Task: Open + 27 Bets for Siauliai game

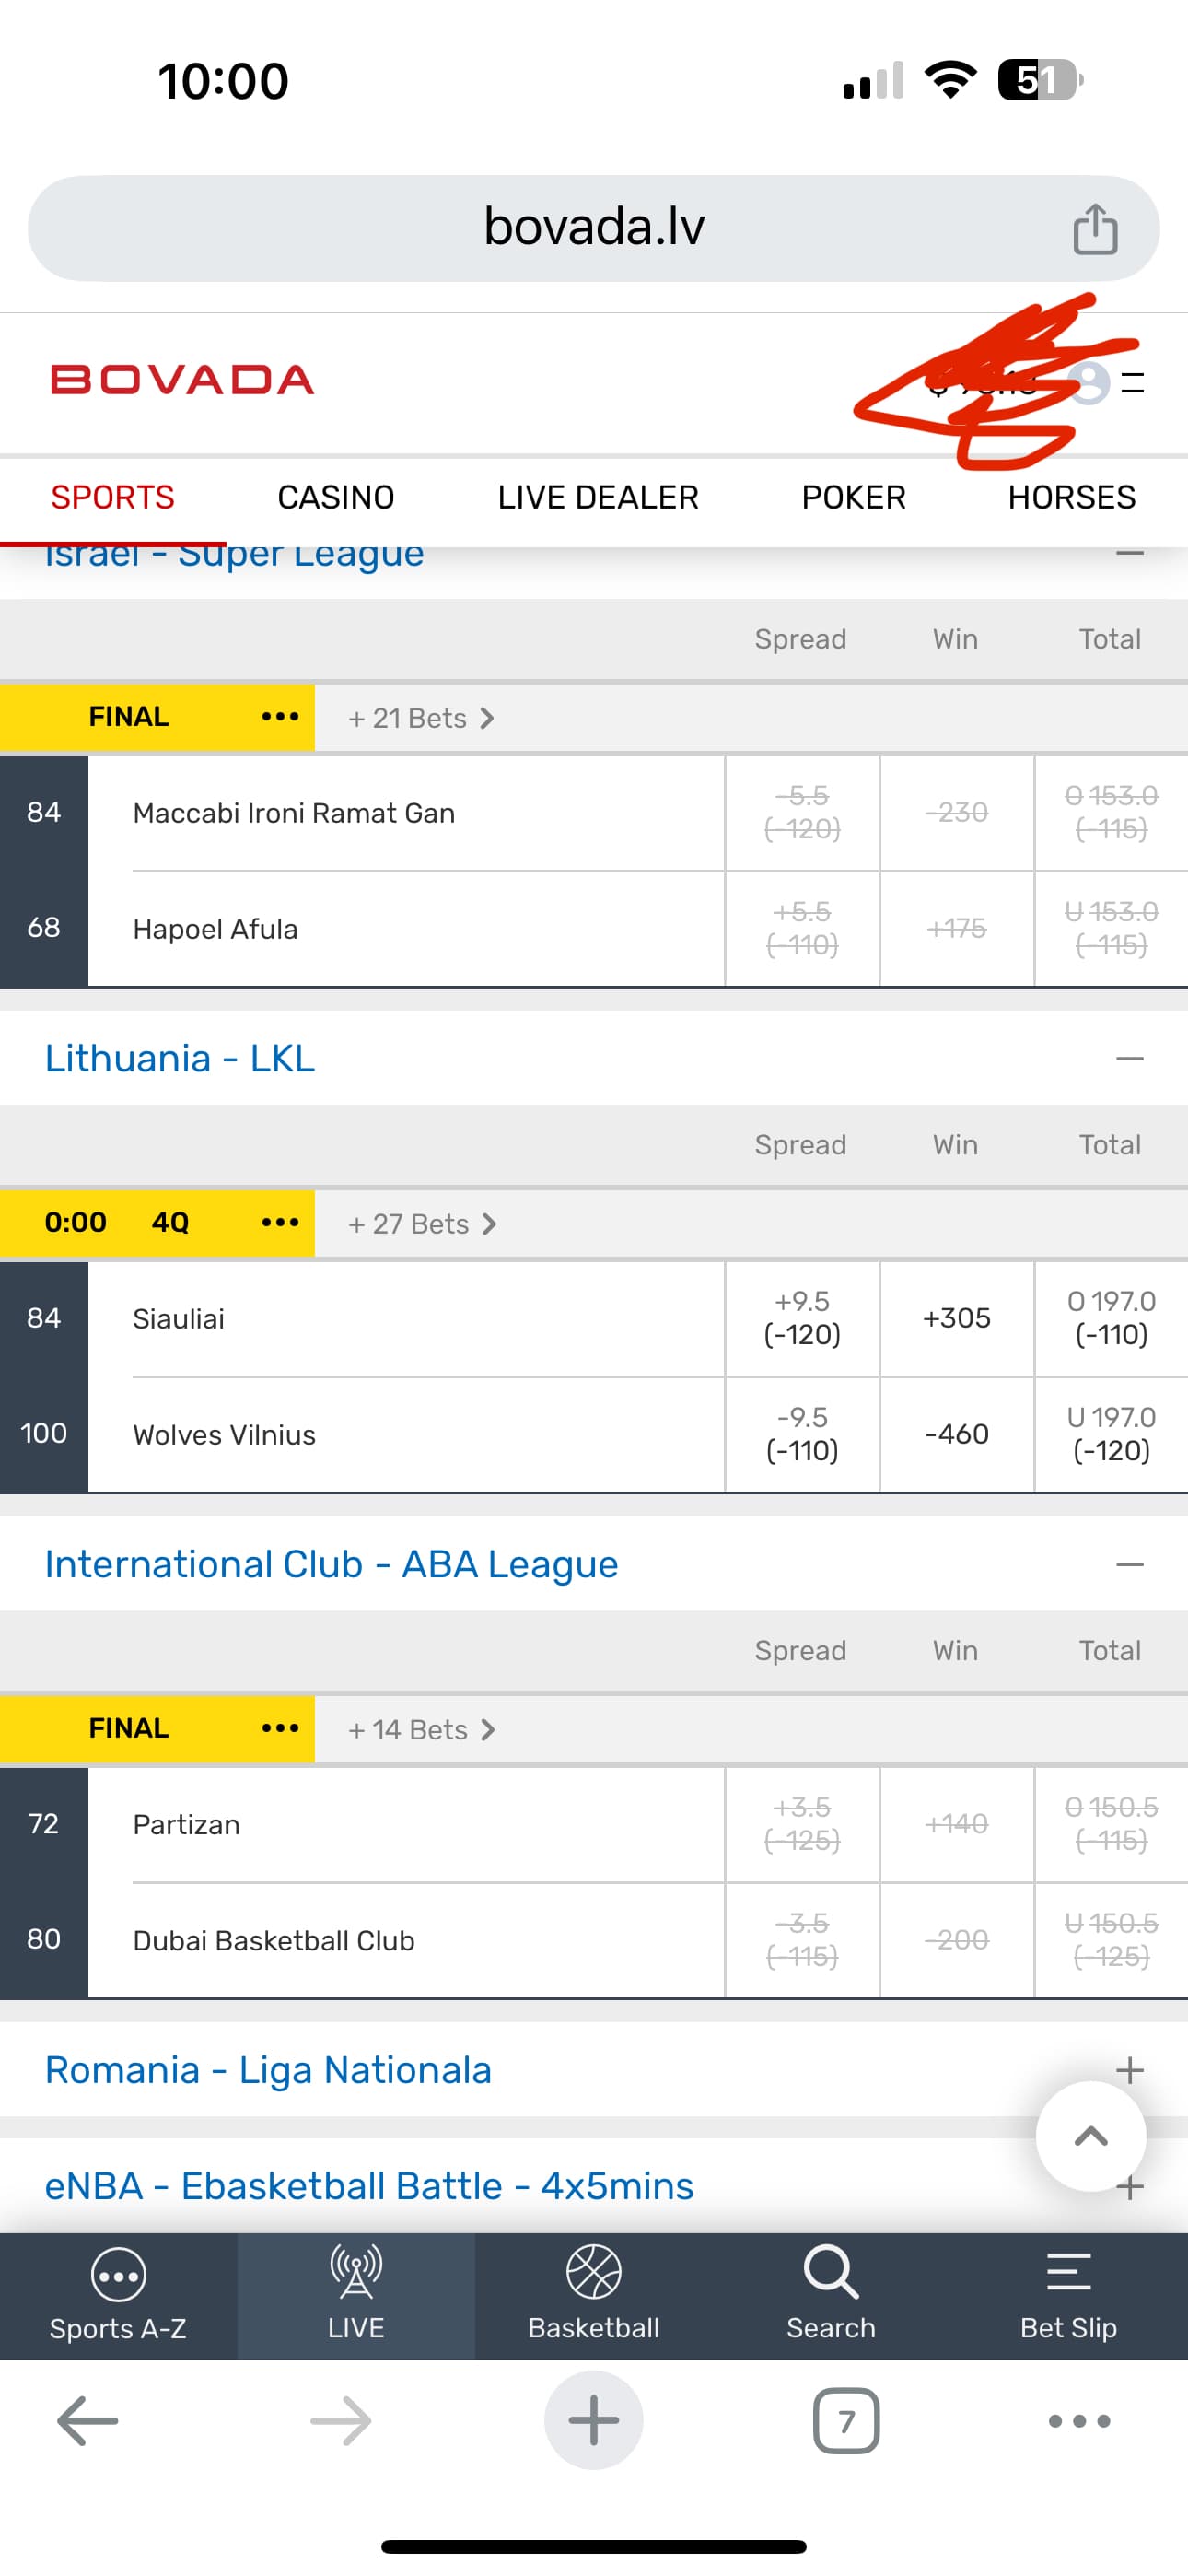Action: pyautogui.click(x=421, y=1224)
